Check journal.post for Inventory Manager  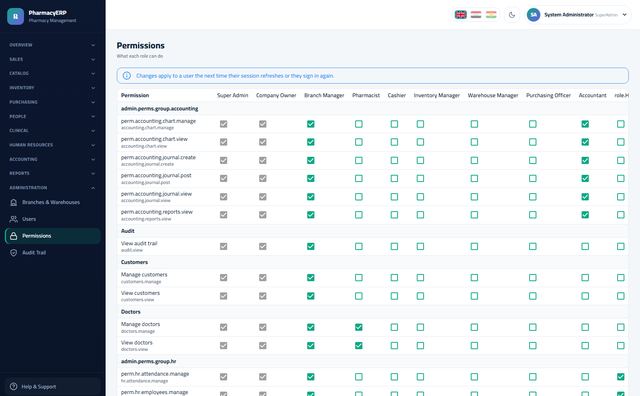pos(420,178)
